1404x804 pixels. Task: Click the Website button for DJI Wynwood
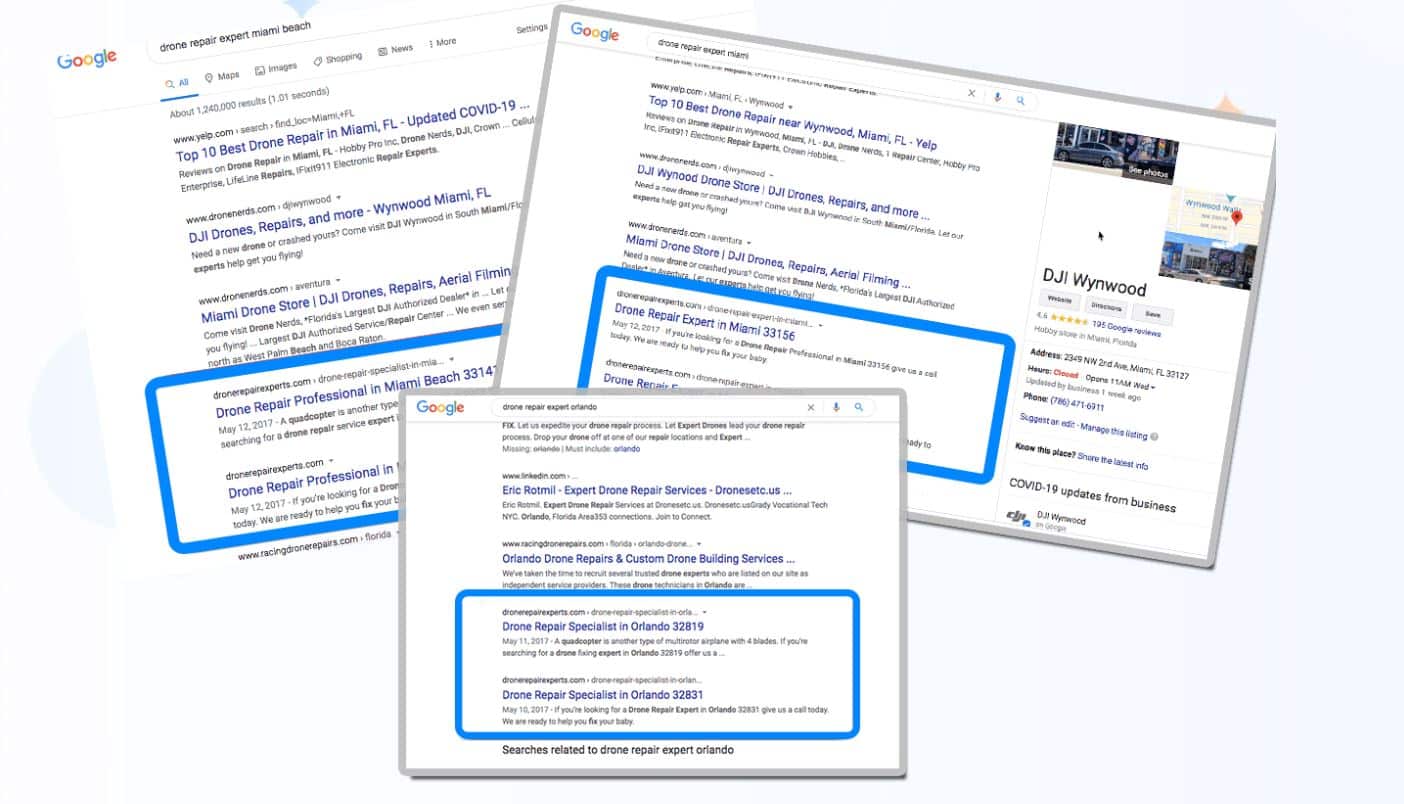pos(1059,299)
